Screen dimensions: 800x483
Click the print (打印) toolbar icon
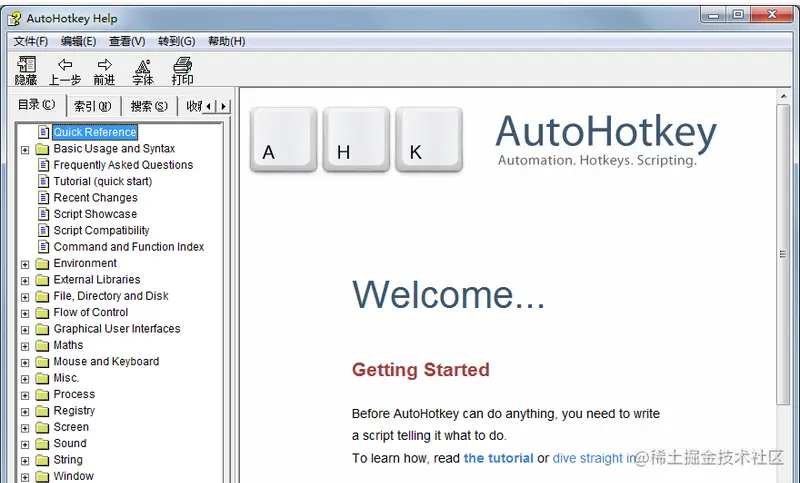(x=182, y=65)
